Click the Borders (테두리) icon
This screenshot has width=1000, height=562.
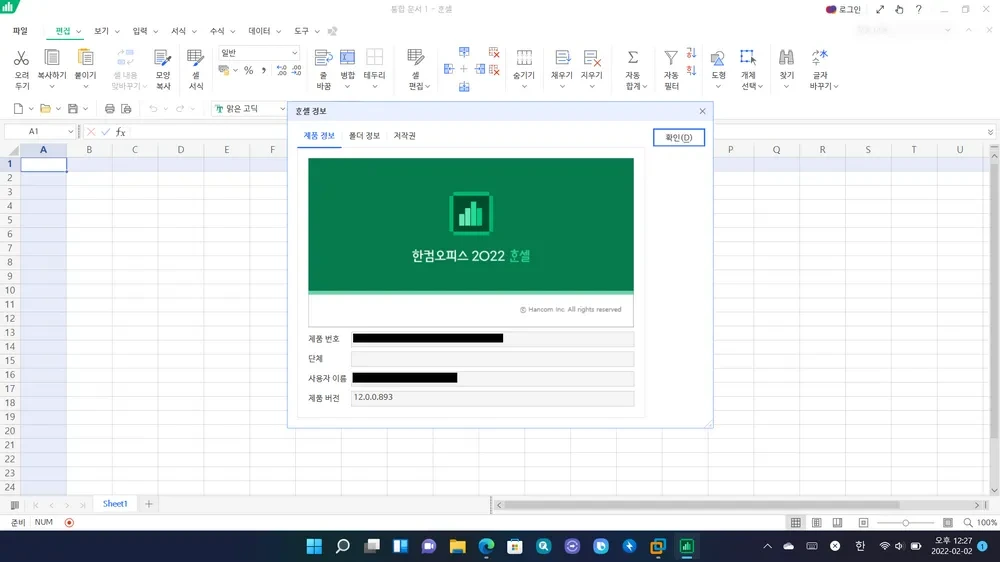[374, 57]
